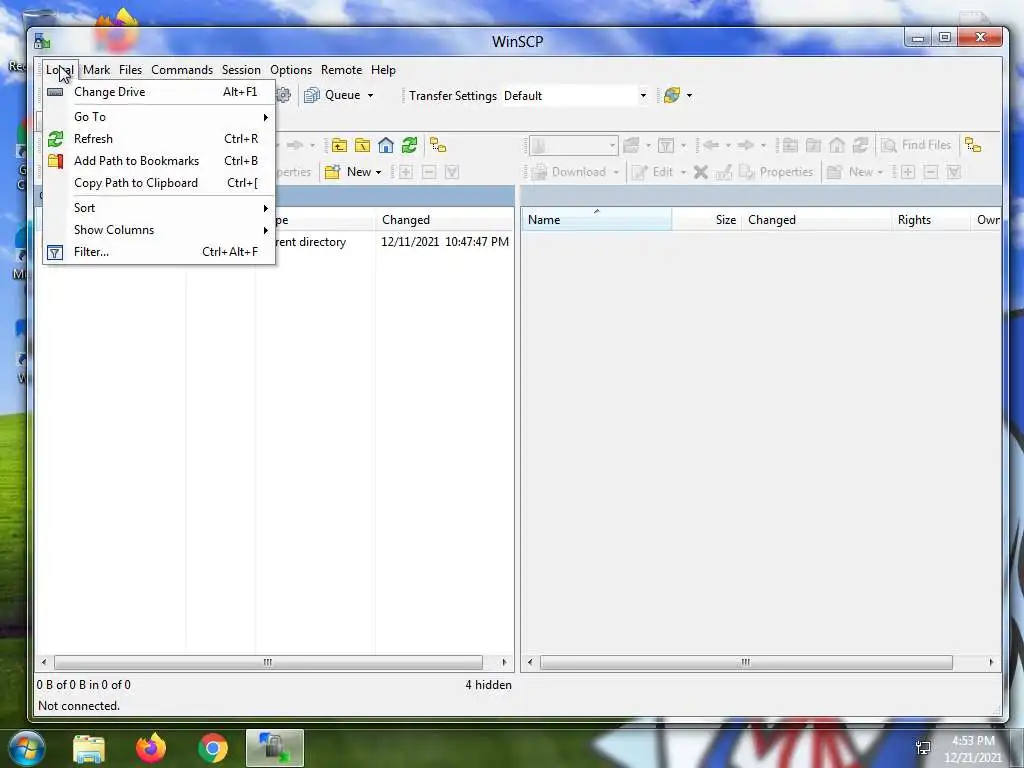Click the remote open directory icon
This screenshot has height=768, width=1024.
[x=631, y=146]
